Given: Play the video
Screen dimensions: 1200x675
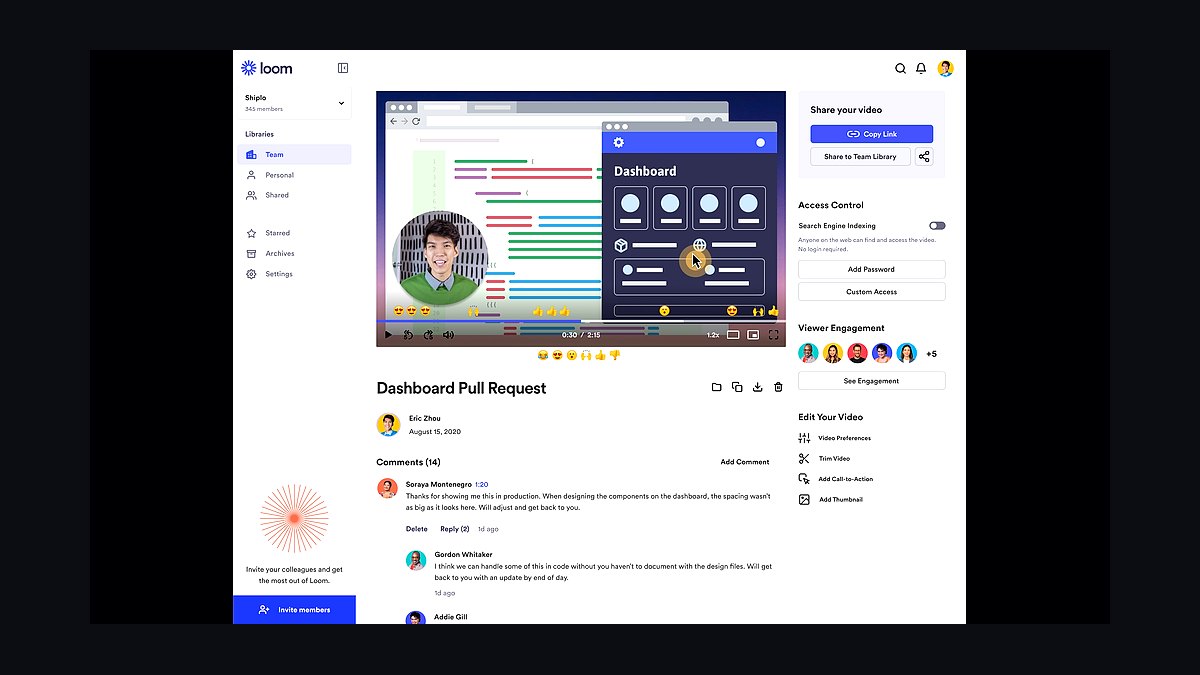Looking at the screenshot, I should tap(388, 335).
